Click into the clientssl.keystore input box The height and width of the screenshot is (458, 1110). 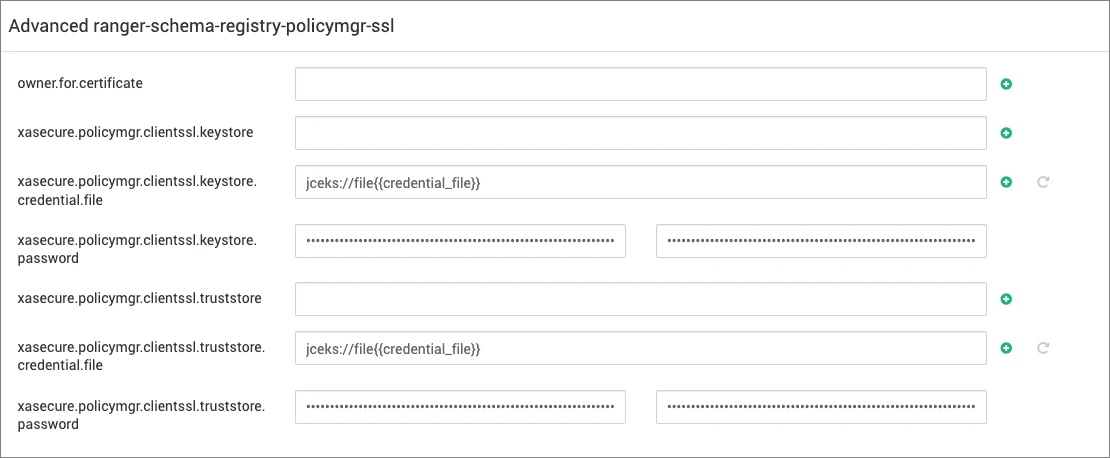click(641, 133)
